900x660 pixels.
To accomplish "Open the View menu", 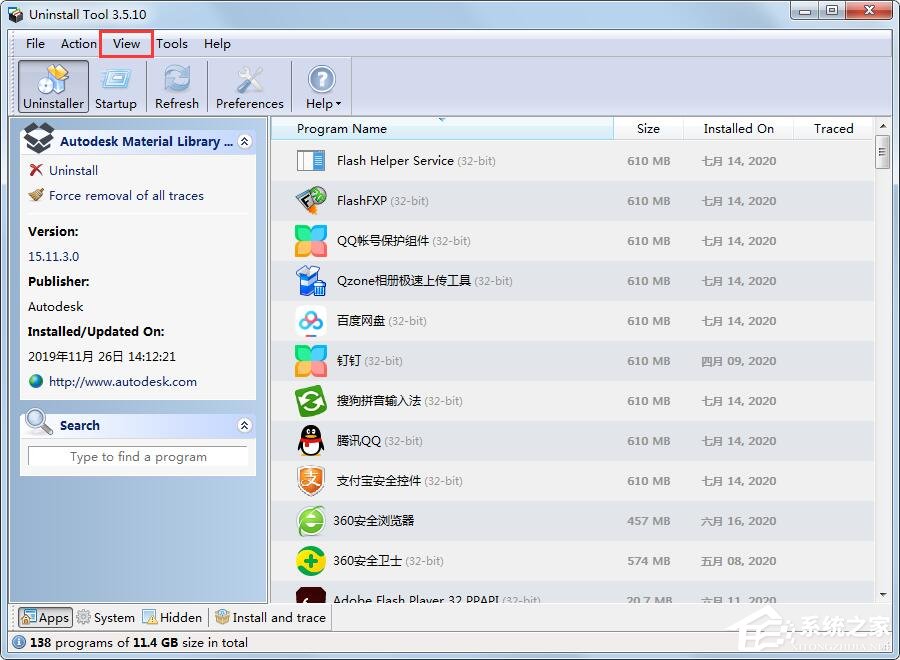I will [x=125, y=44].
